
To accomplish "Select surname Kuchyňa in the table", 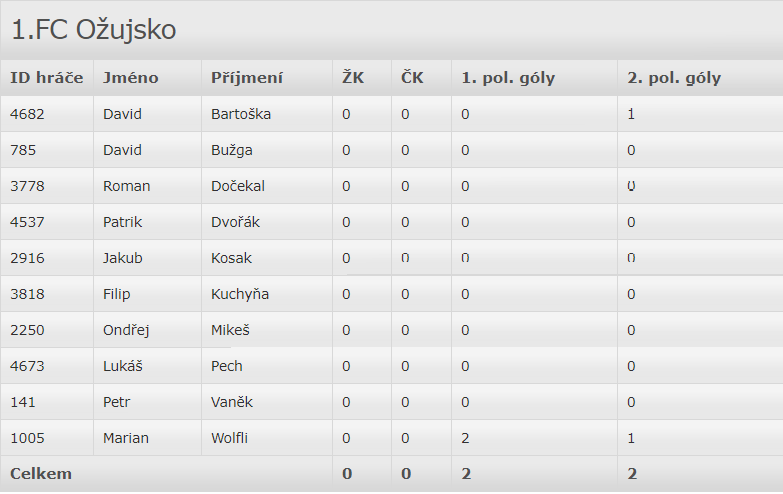I will [x=240, y=294].
